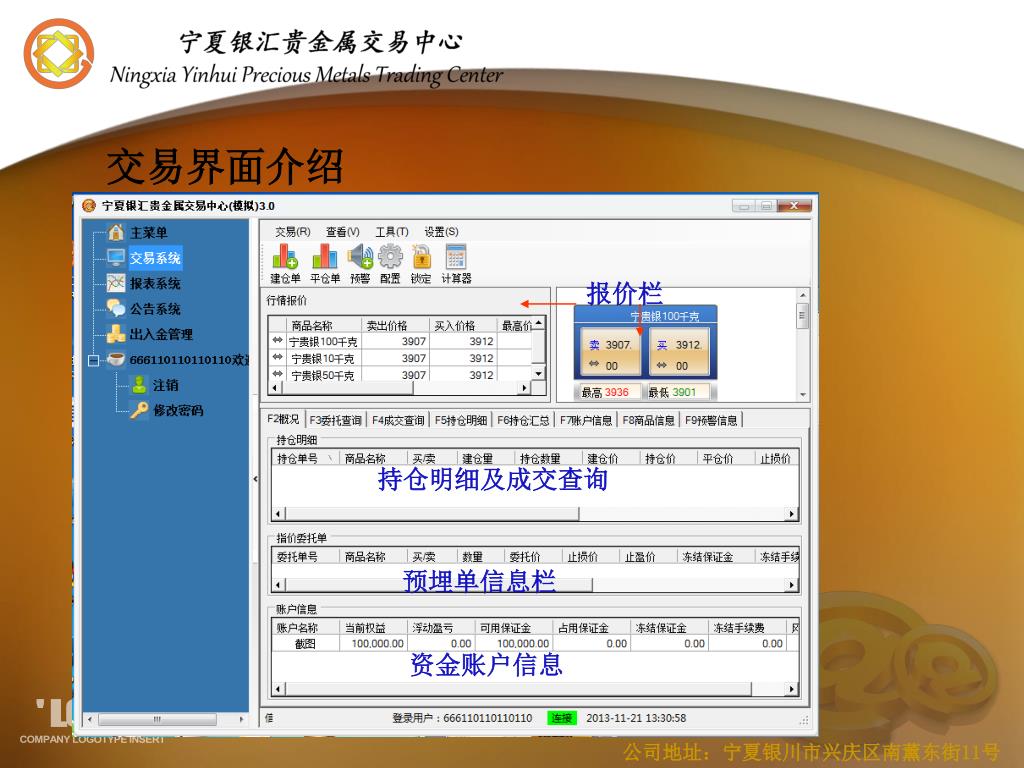The width and height of the screenshot is (1024, 768).
Task: Select the 宁贵银10千克 quote row
Action: (x=401, y=359)
